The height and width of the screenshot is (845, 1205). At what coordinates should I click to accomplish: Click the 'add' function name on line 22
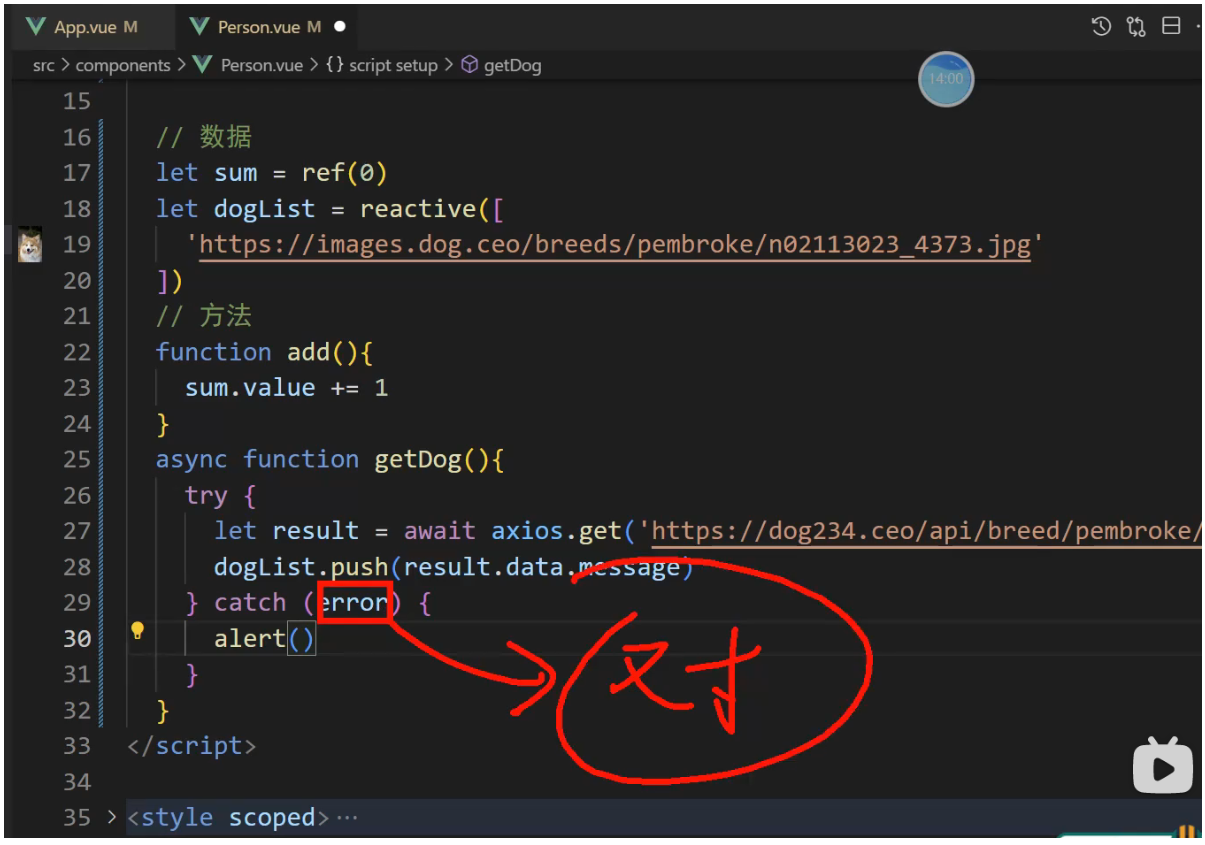coord(309,352)
